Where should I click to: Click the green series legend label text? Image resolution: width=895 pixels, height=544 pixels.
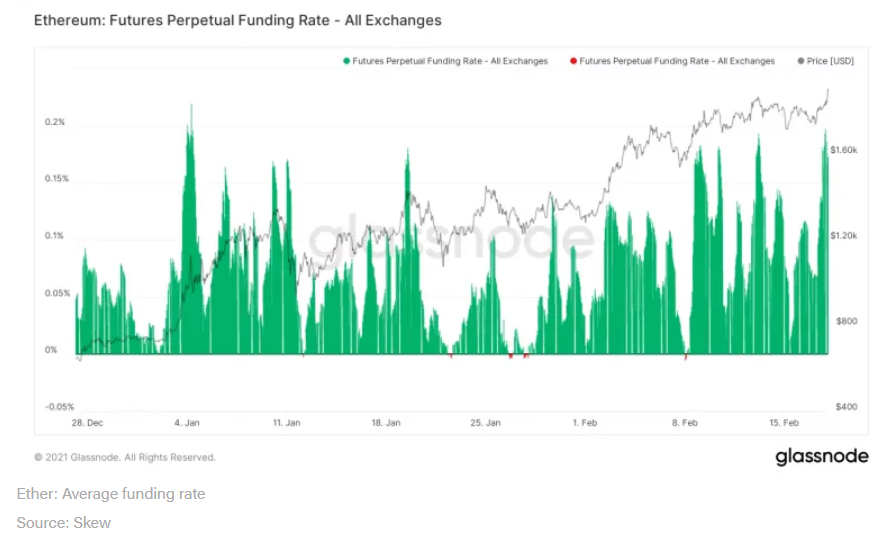(x=450, y=61)
